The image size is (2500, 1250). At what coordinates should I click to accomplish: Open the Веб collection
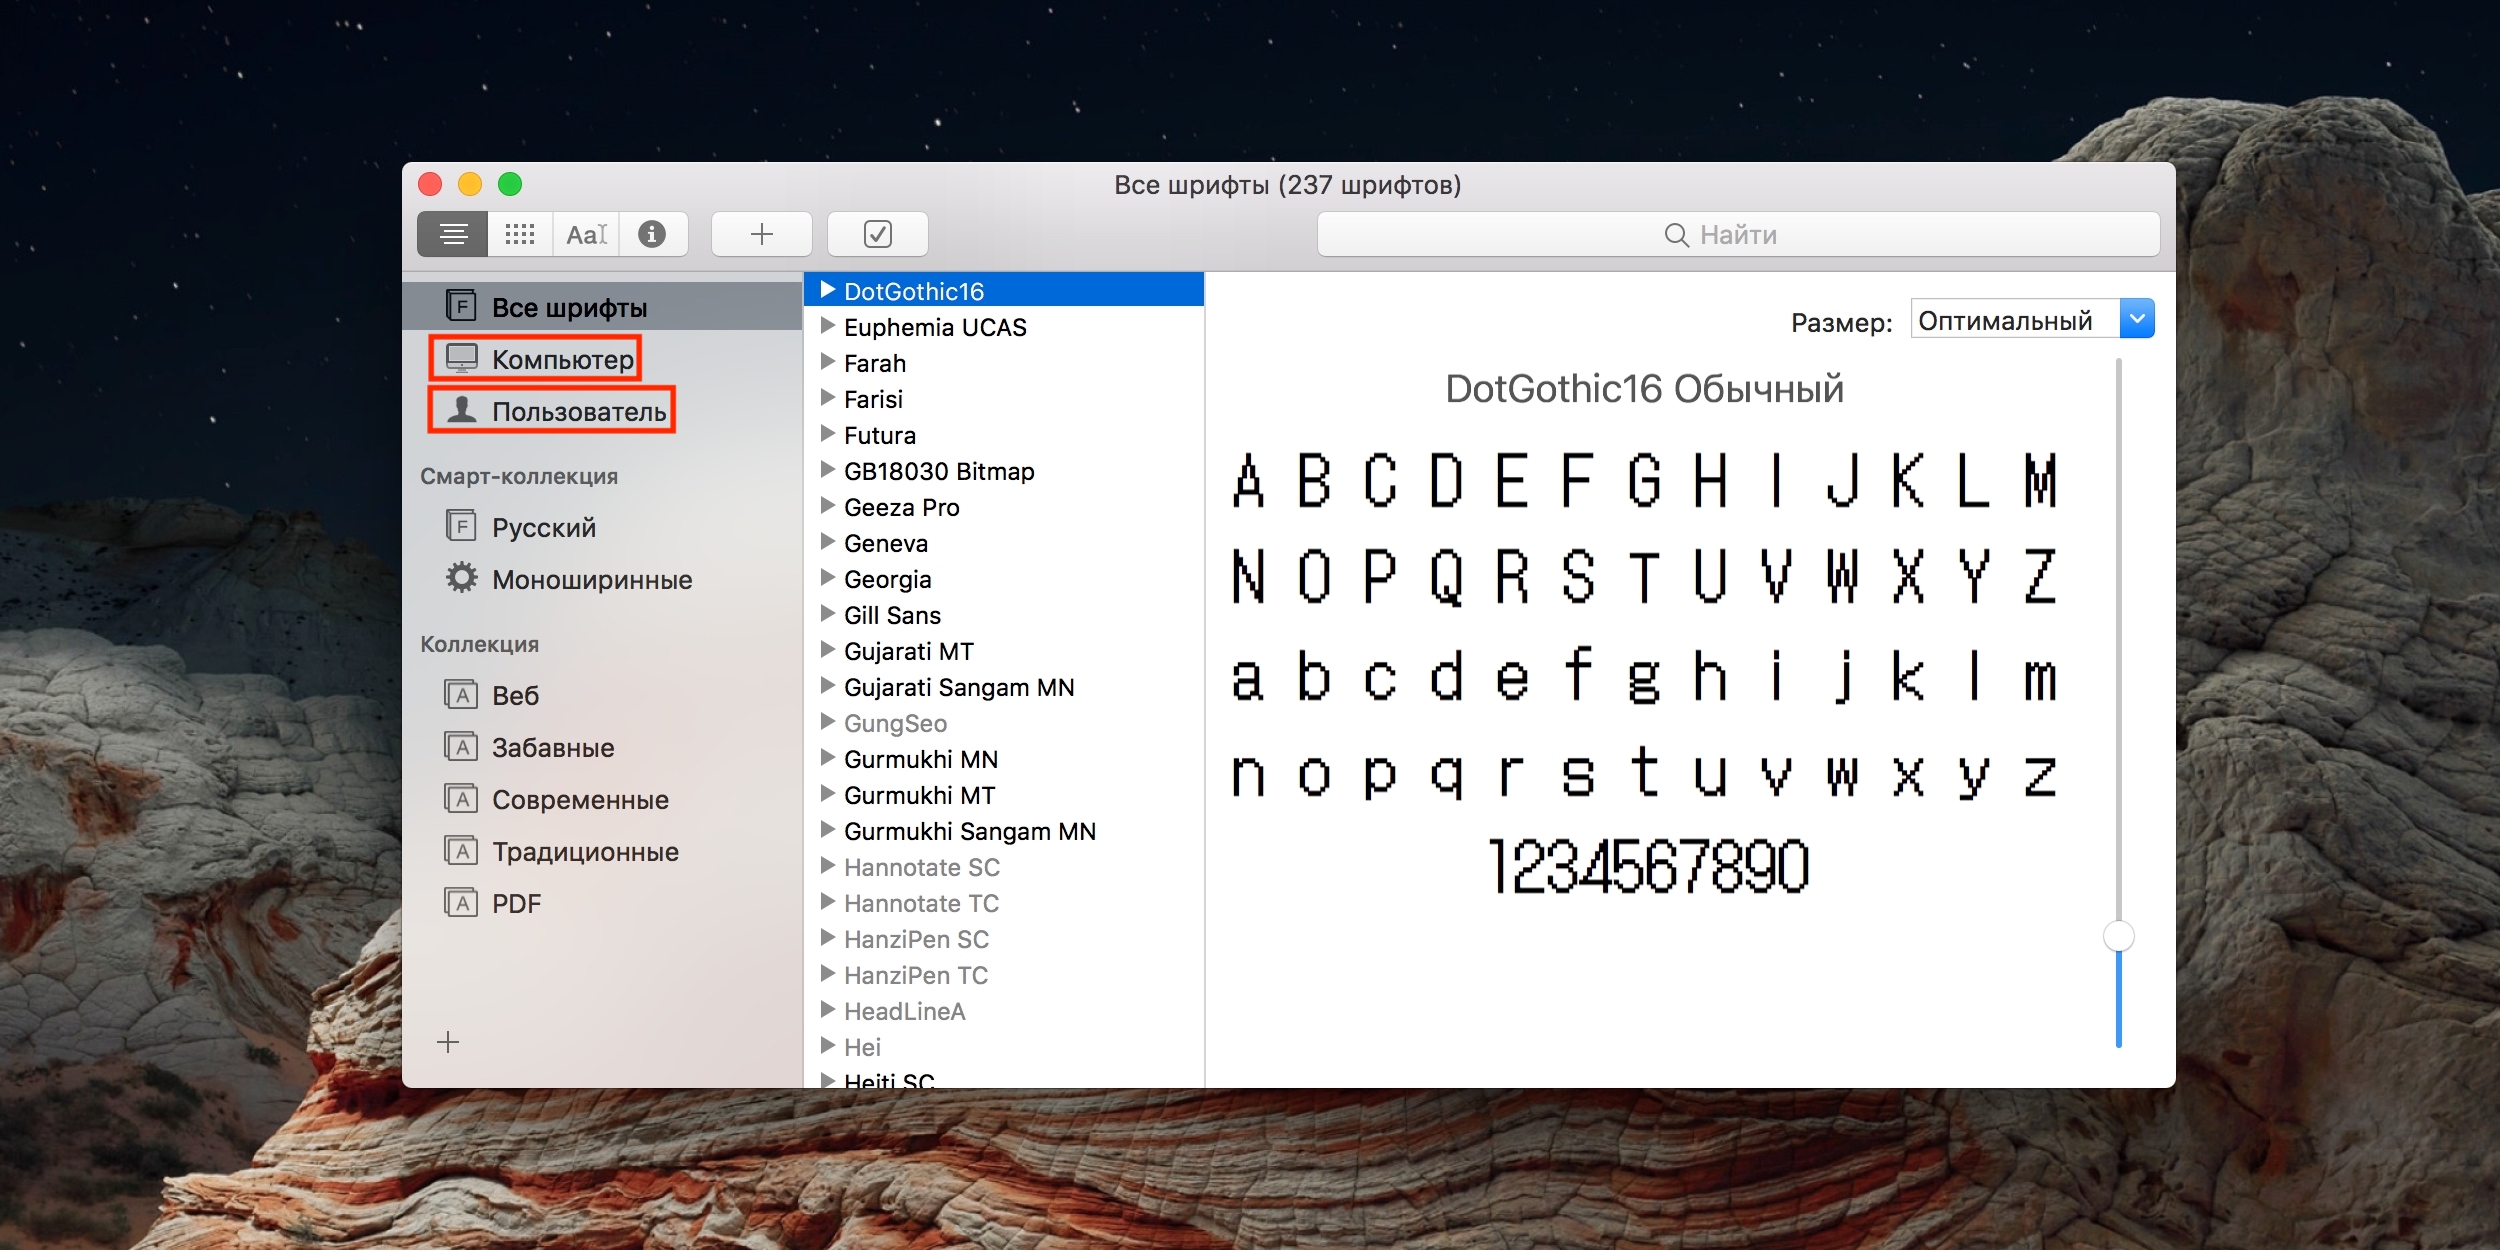click(x=602, y=695)
